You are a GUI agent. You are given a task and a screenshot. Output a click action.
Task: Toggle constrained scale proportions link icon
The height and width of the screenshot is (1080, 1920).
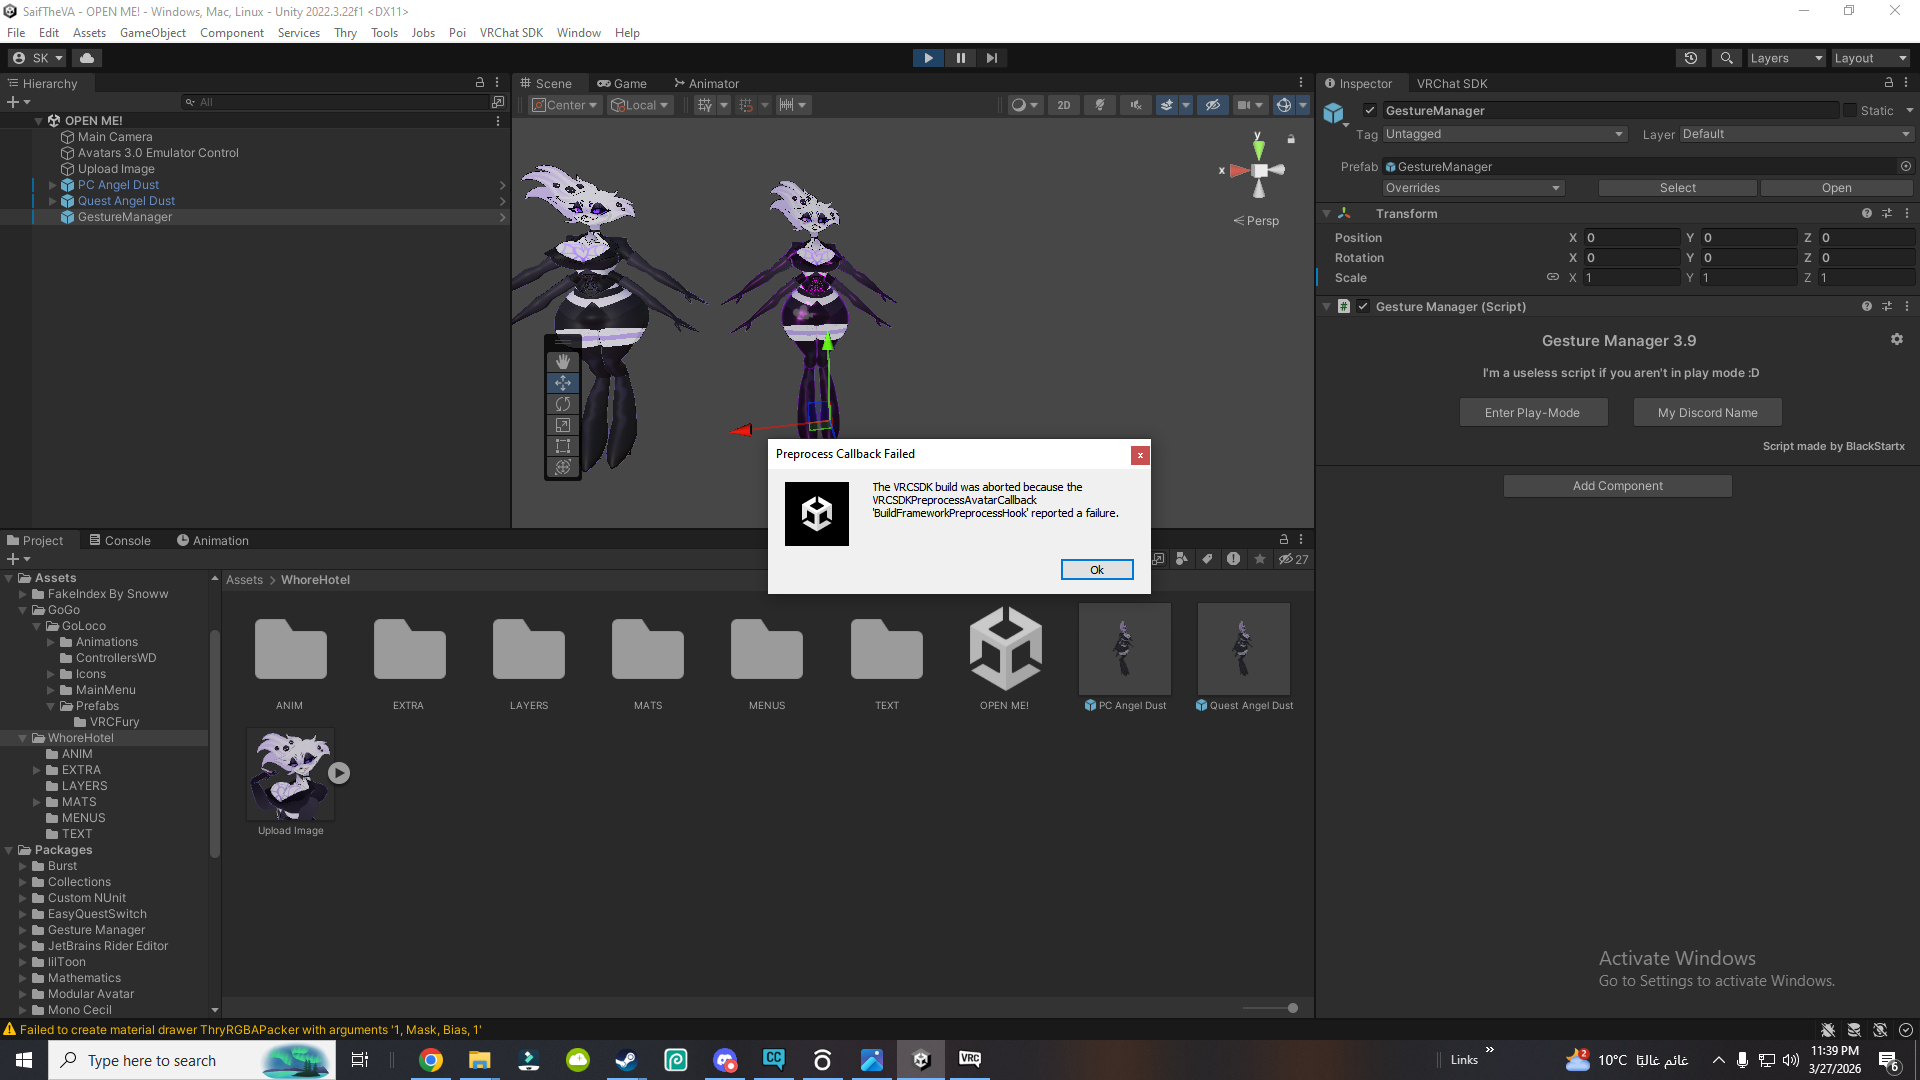coord(1553,277)
